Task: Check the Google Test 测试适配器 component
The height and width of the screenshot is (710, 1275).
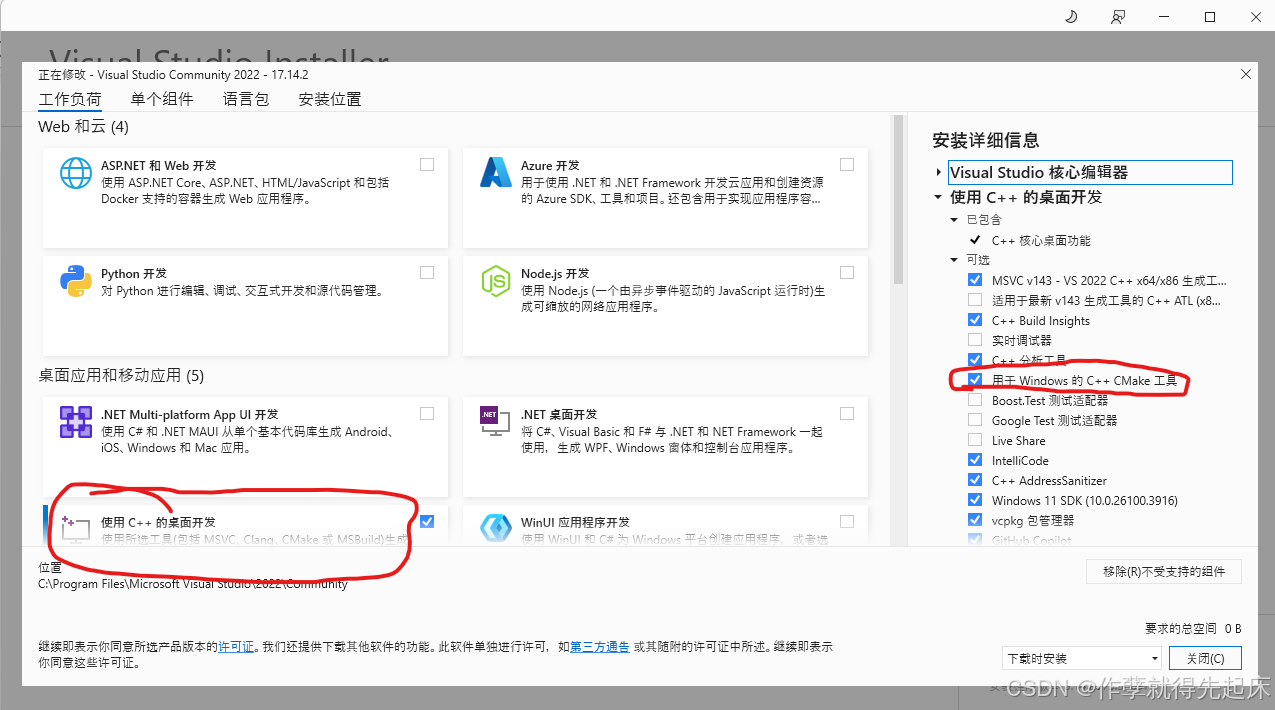Action: click(975, 420)
